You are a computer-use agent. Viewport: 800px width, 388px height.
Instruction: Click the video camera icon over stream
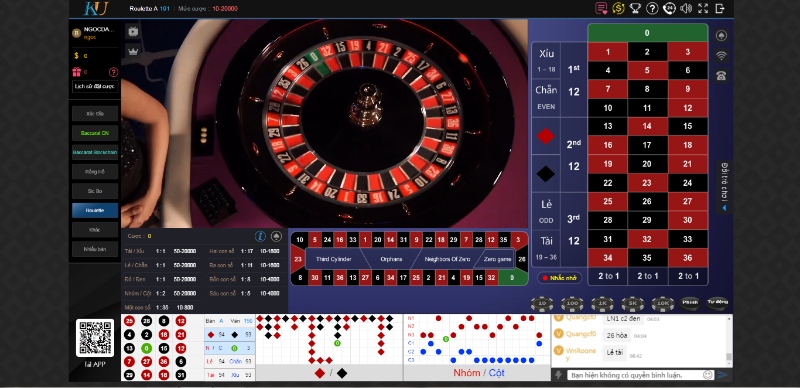[x=133, y=31]
